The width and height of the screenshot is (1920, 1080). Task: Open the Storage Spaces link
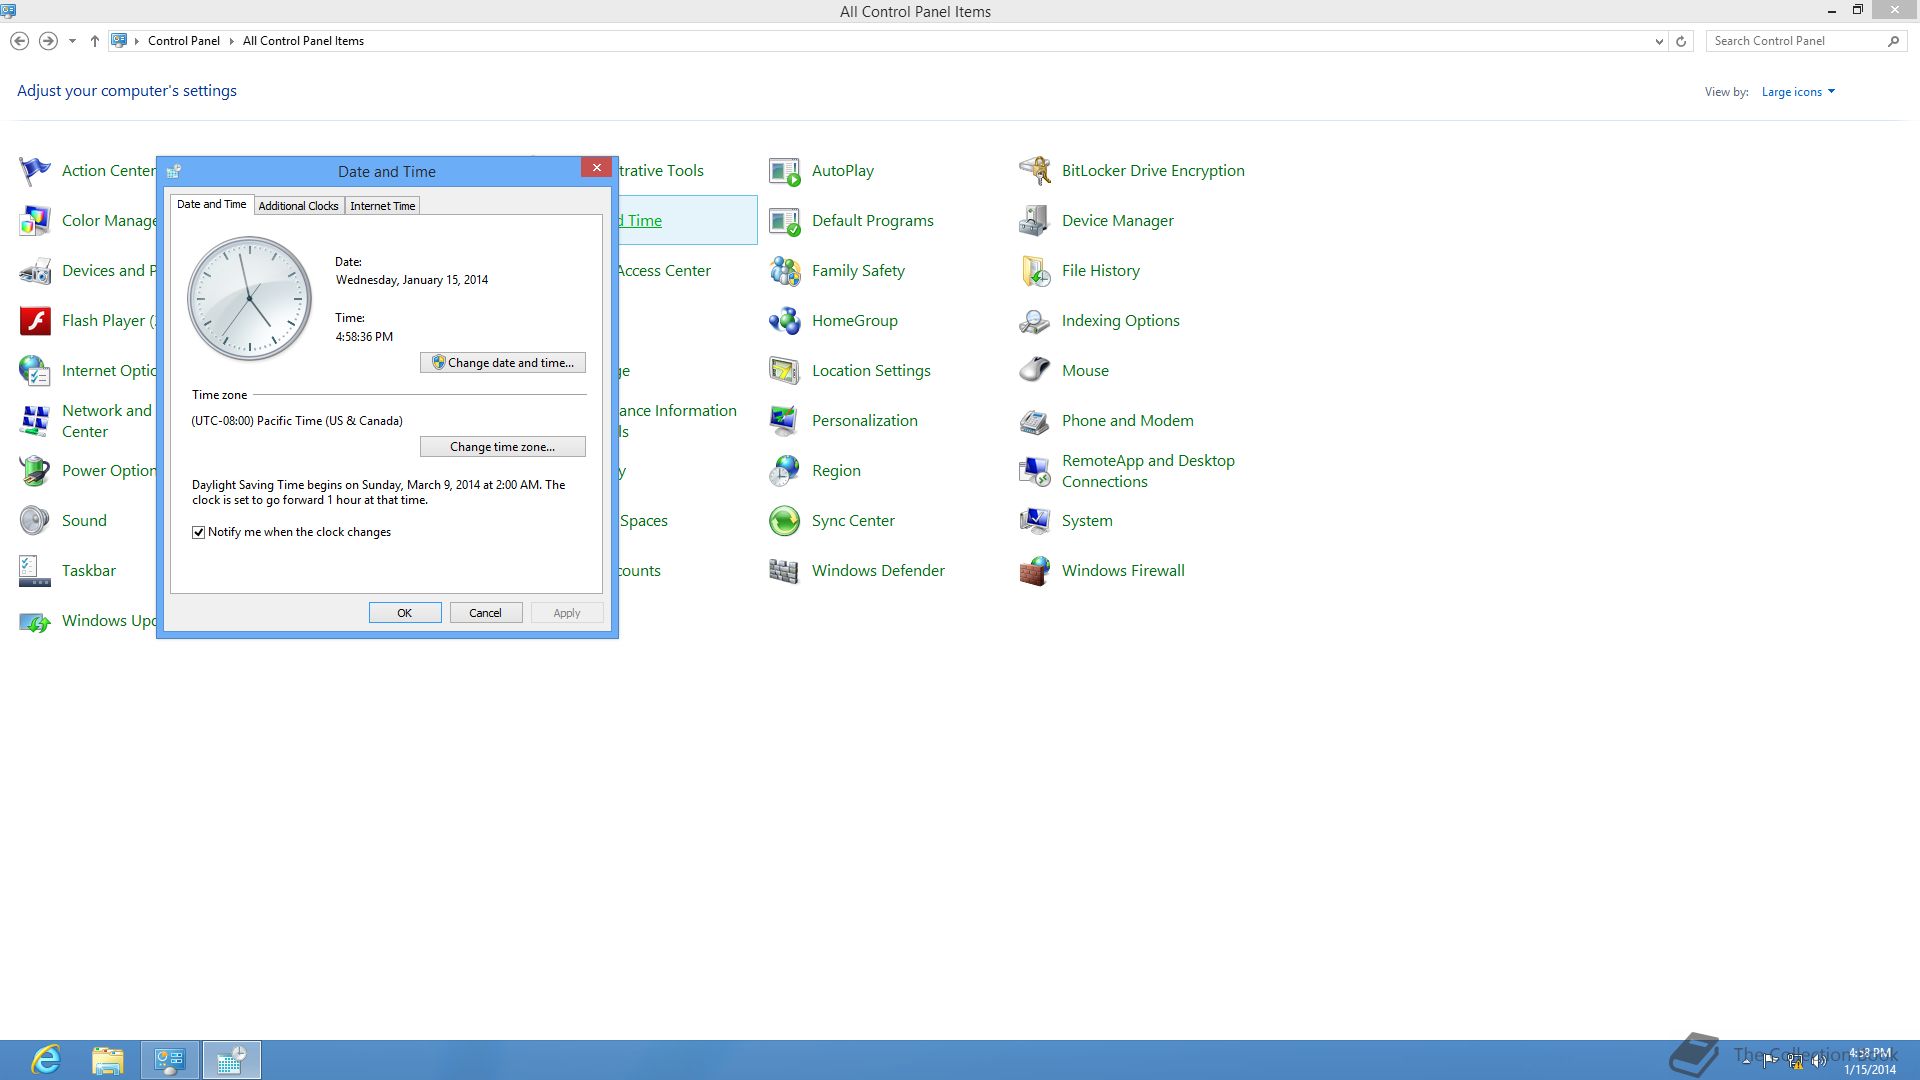644,521
